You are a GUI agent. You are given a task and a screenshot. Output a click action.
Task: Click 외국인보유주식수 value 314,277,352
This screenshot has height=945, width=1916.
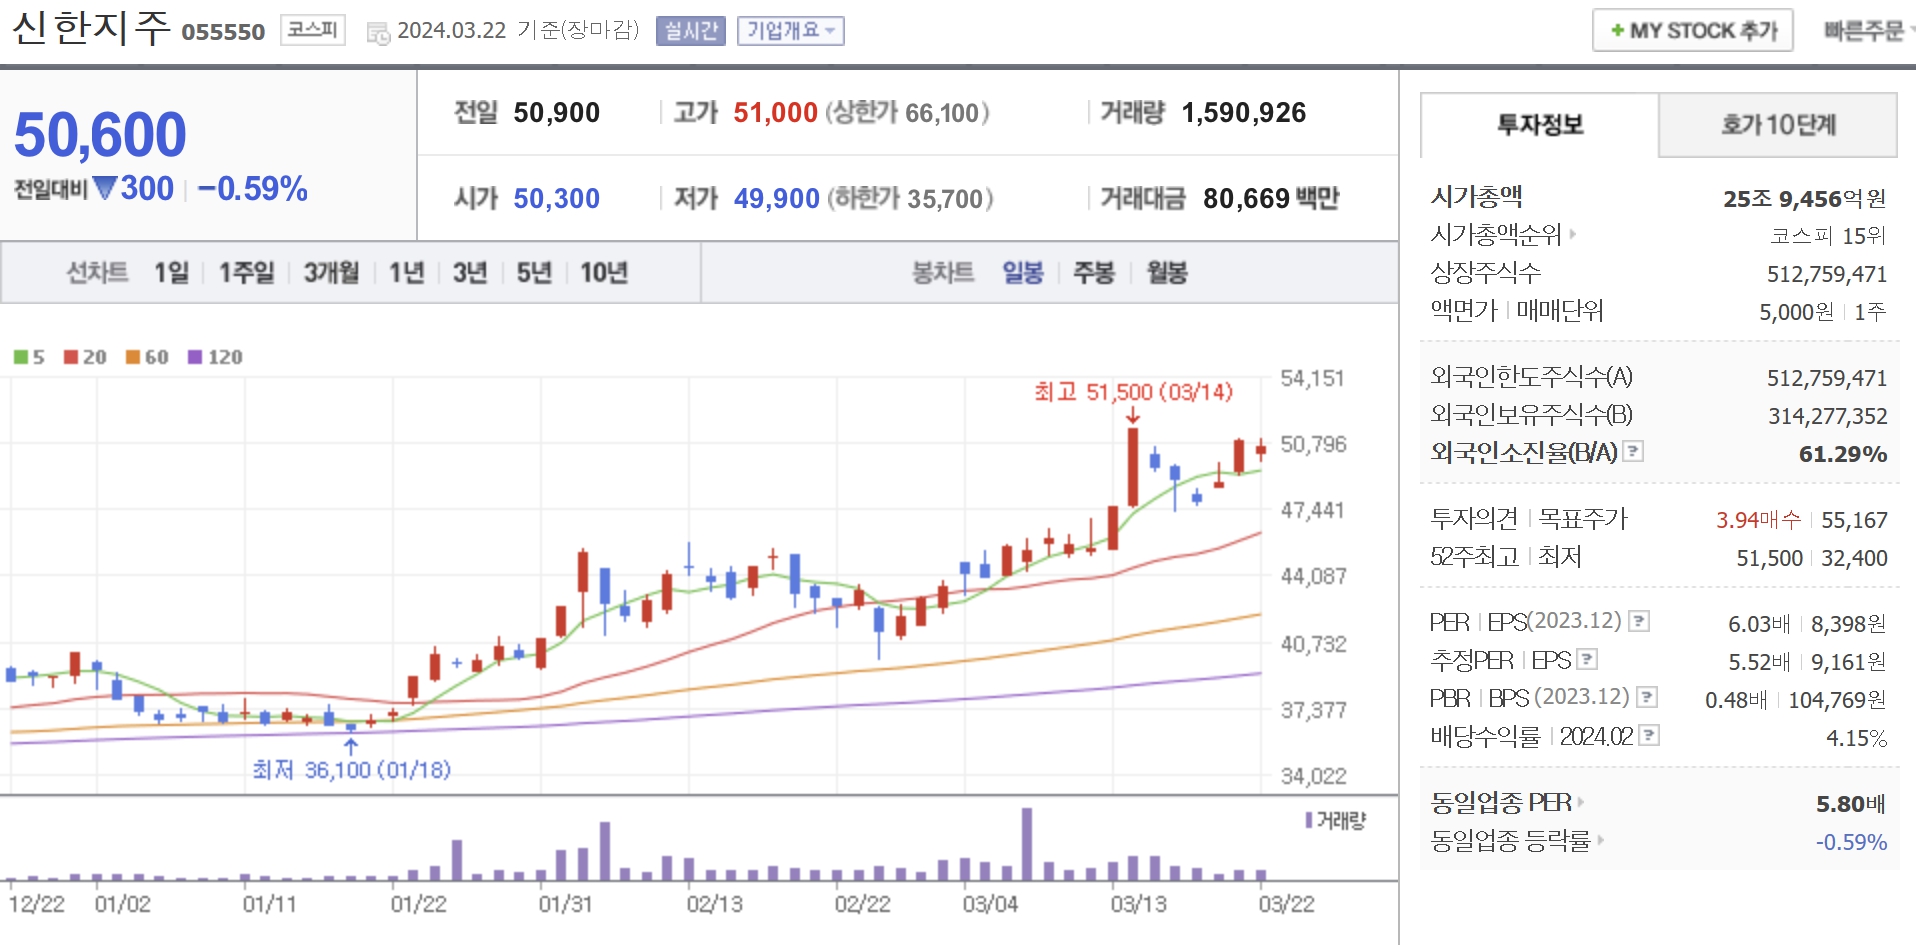pyautogui.click(x=1828, y=416)
